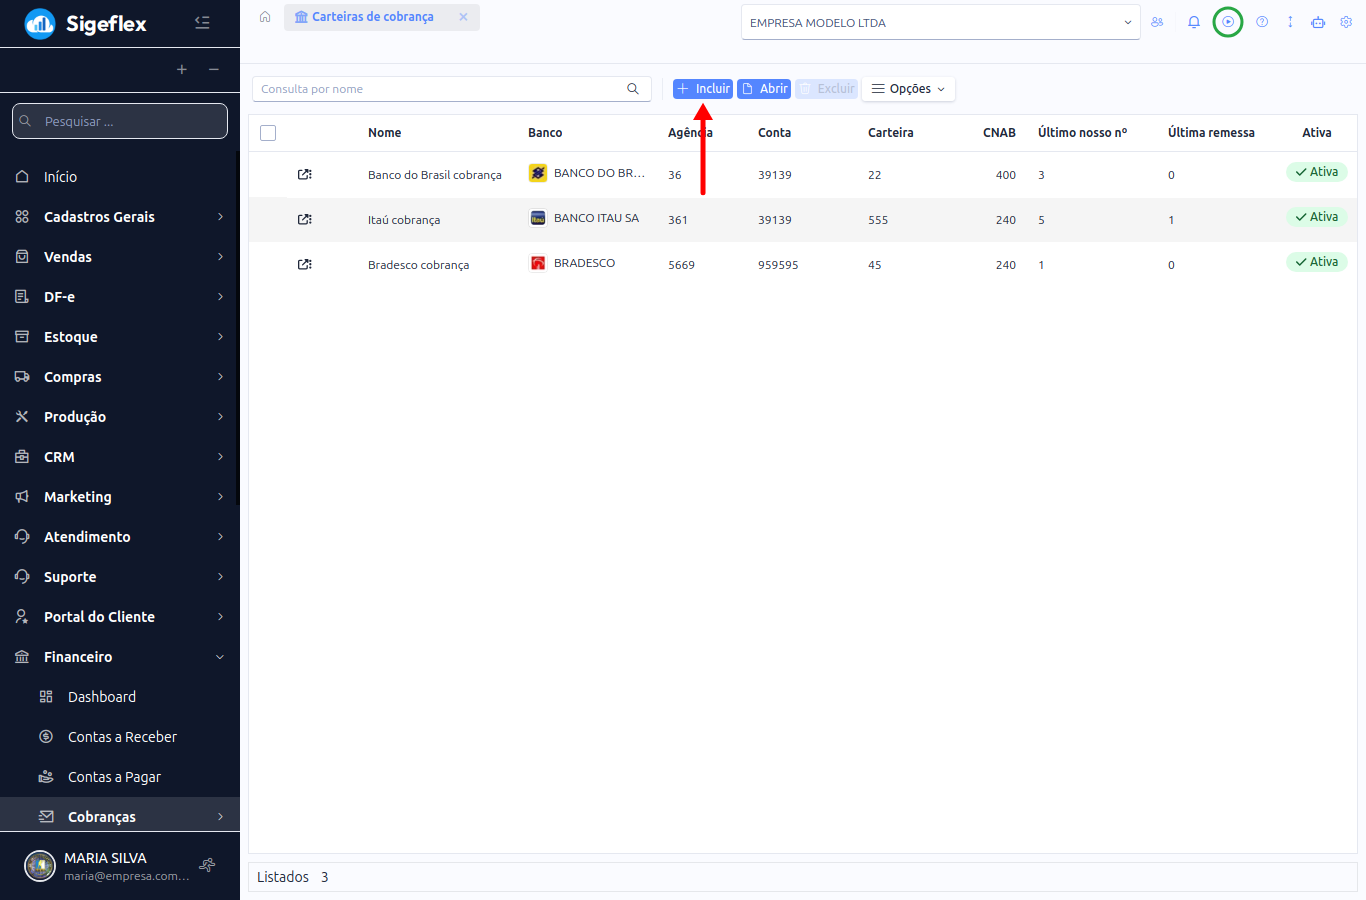The width and height of the screenshot is (1366, 900).
Task: Sort by the Banco column header
Action: click(545, 133)
